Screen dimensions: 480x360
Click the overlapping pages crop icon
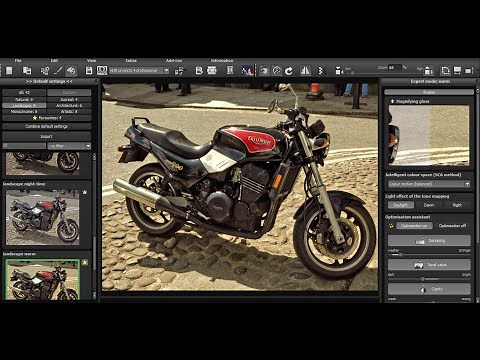coord(445,70)
